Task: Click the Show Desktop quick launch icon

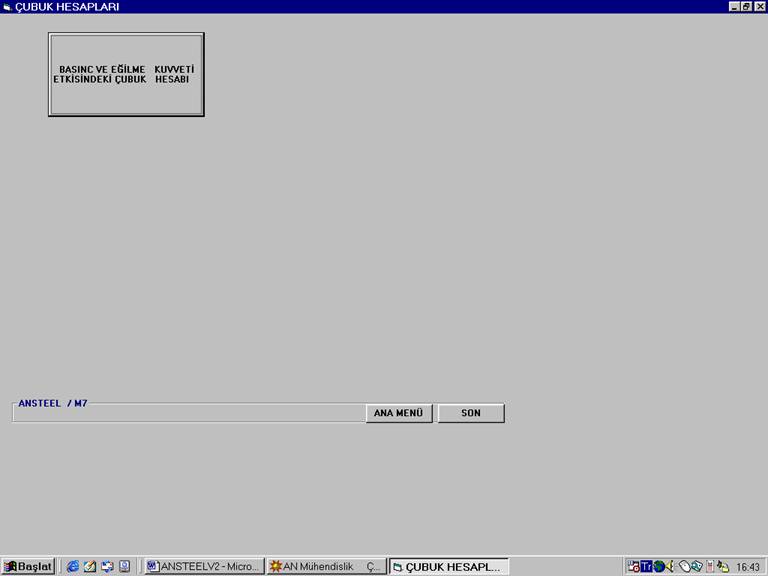Action: tap(90, 566)
